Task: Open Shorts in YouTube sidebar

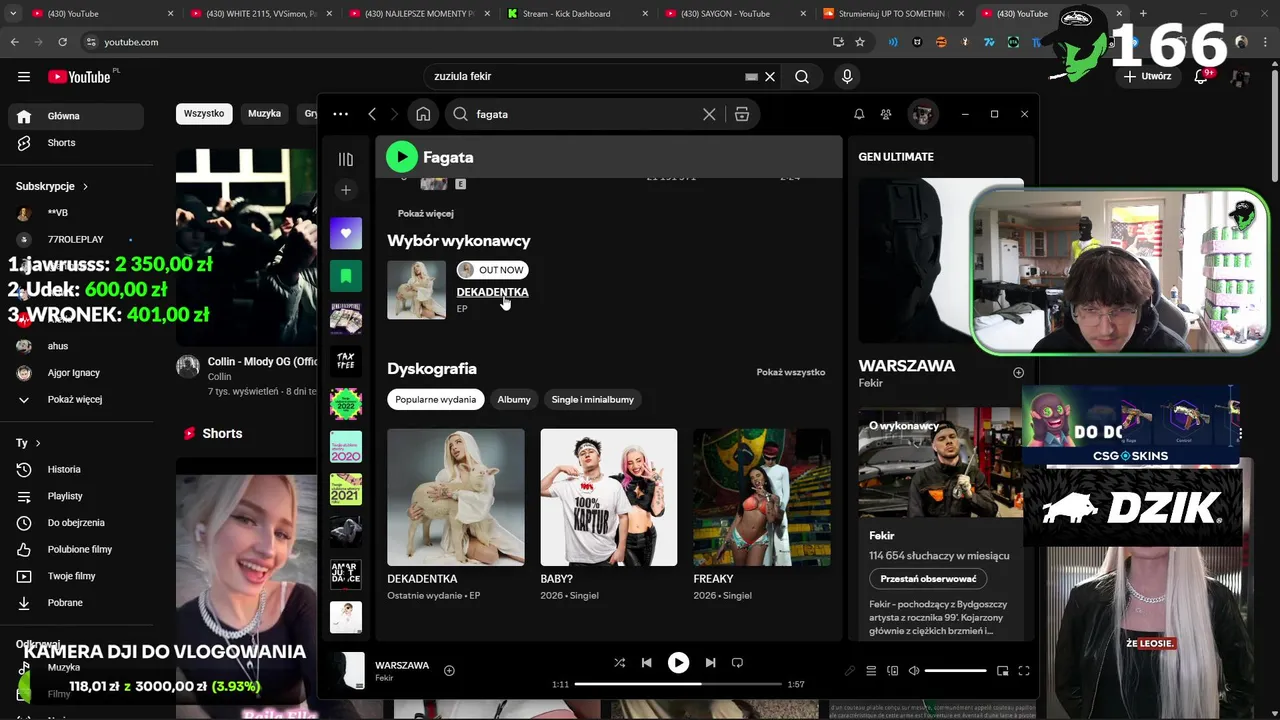Action: pos(74,143)
